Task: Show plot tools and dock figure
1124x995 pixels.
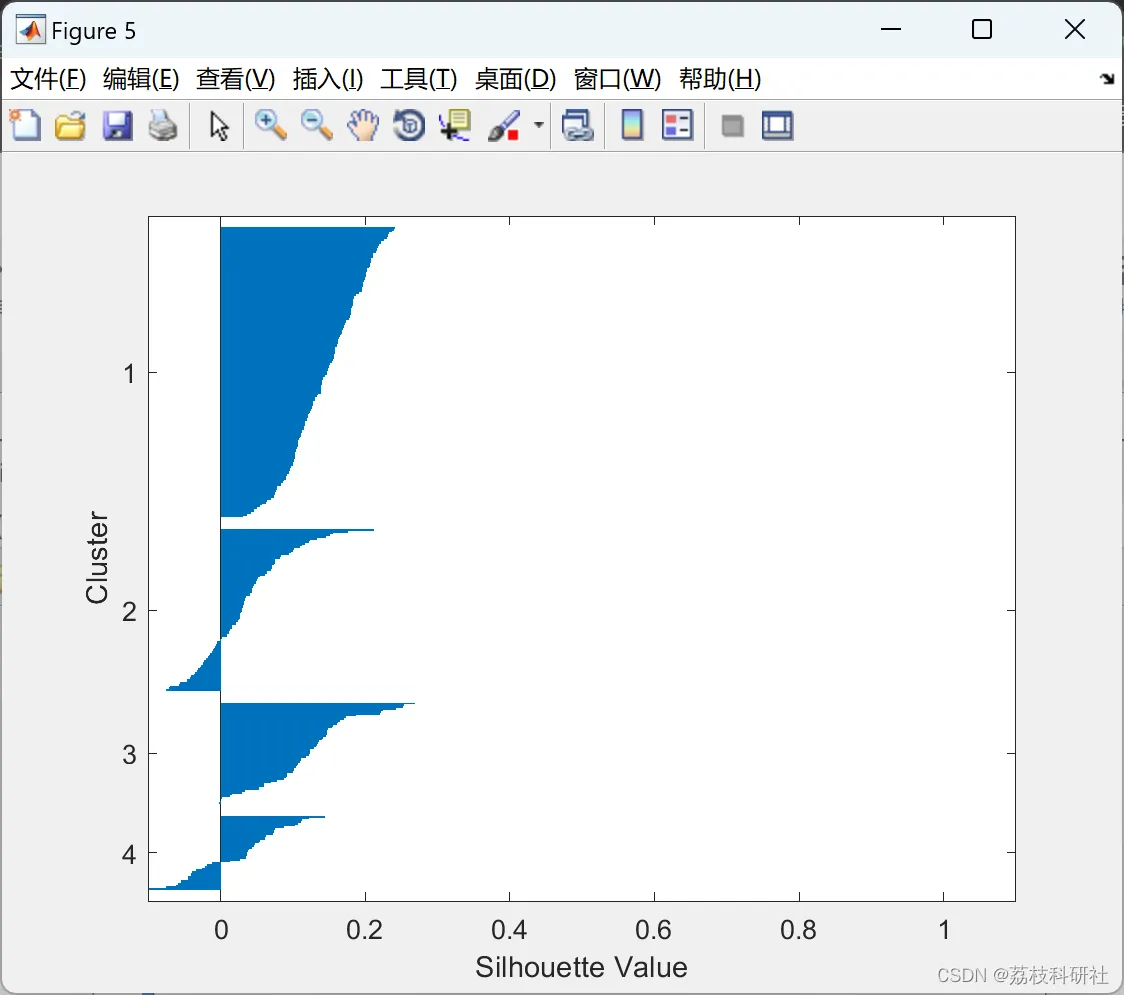Action: pyautogui.click(x=778, y=125)
